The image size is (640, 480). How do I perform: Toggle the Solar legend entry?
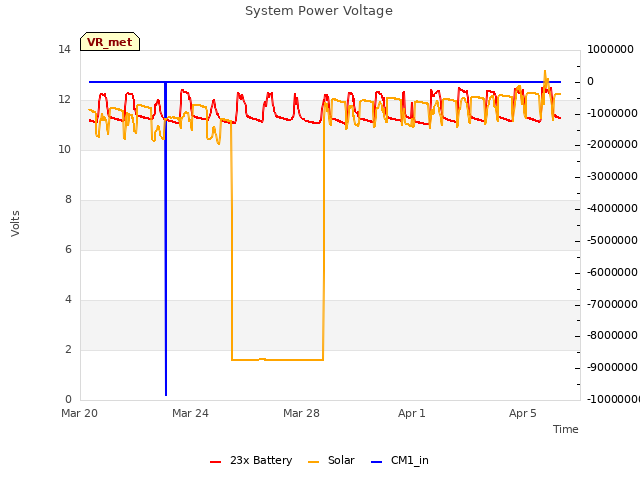click(x=331, y=460)
